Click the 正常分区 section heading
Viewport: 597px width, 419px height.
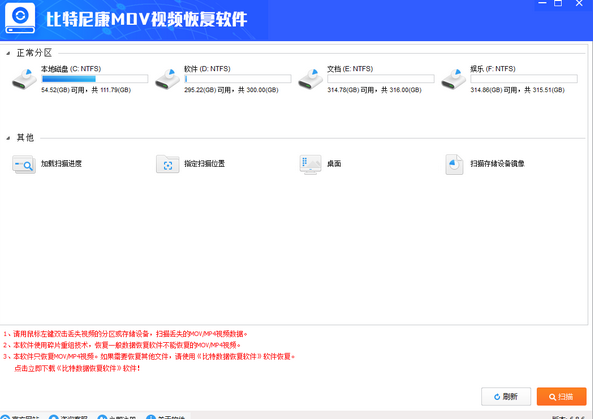[x=34, y=53]
